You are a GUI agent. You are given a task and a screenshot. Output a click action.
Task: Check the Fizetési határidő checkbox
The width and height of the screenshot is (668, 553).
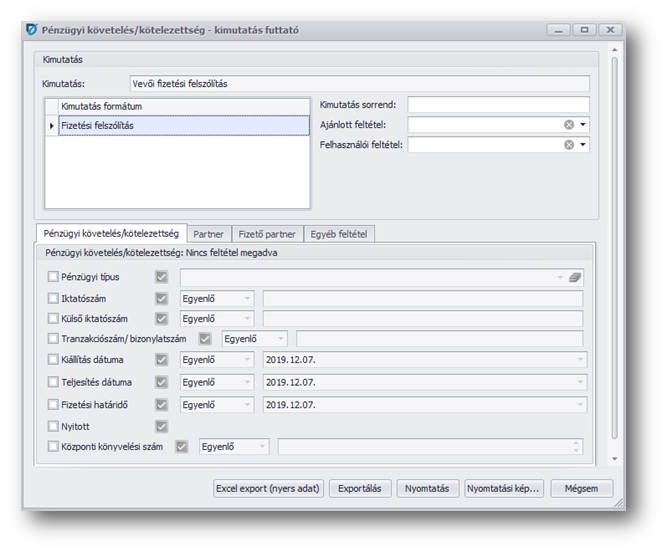pyautogui.click(x=54, y=405)
